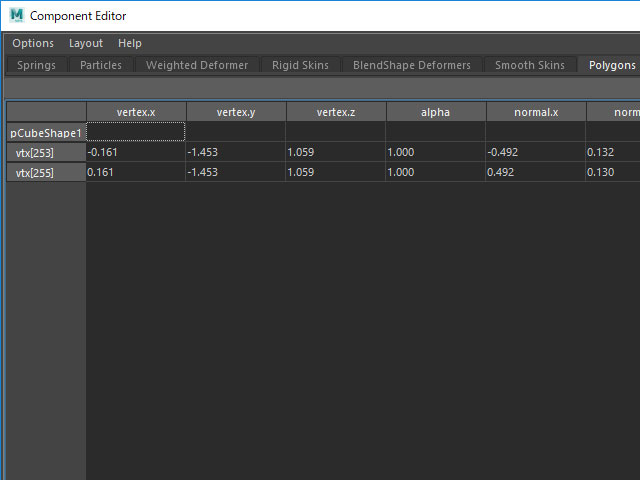640x480 pixels.
Task: Select vtx[255] value 0.130
Action: [613, 172]
